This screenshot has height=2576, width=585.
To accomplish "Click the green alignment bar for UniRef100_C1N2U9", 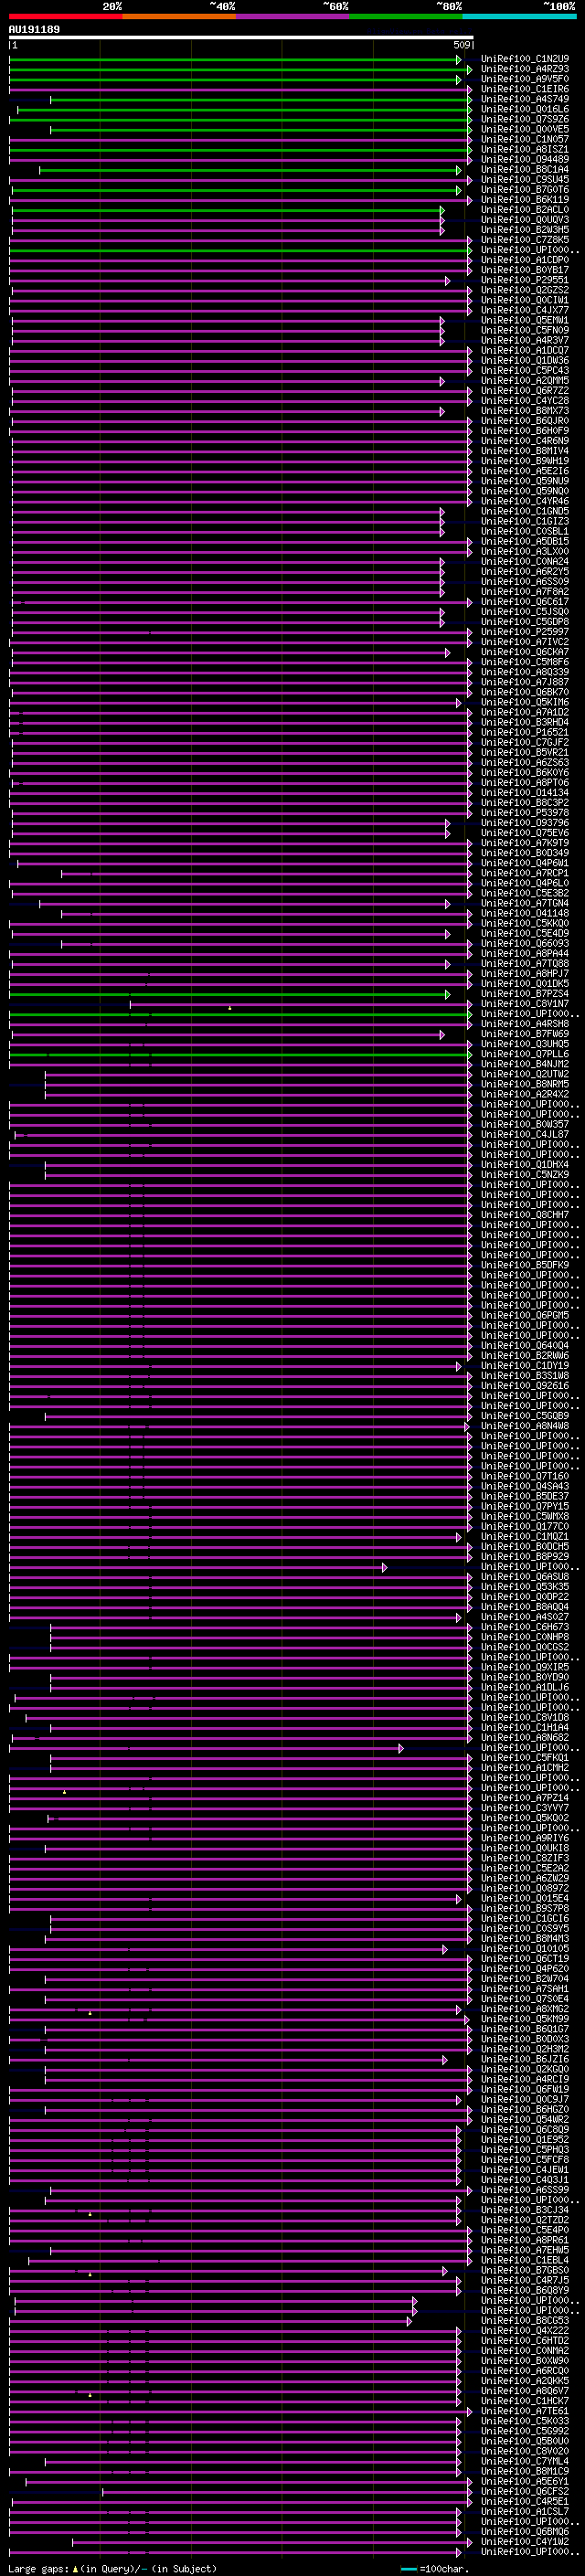I will (x=235, y=60).
